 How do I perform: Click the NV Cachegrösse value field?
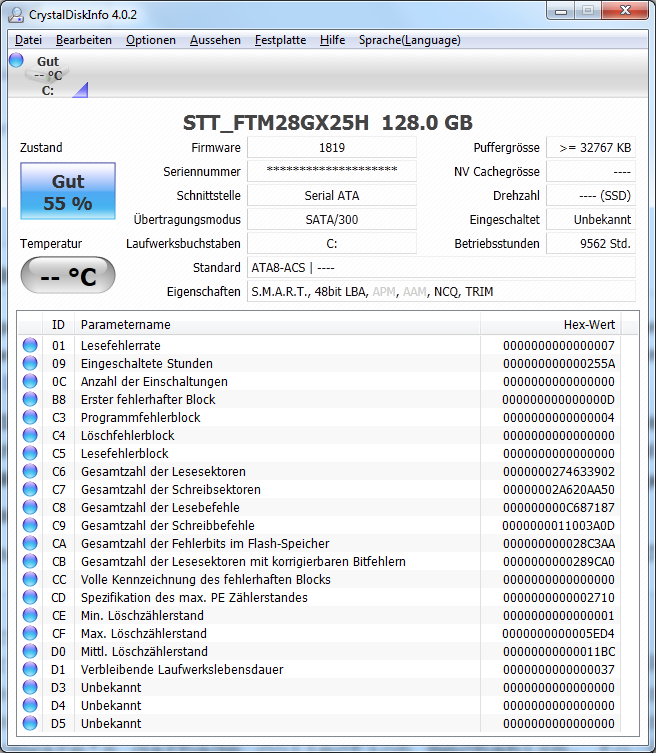(x=591, y=171)
